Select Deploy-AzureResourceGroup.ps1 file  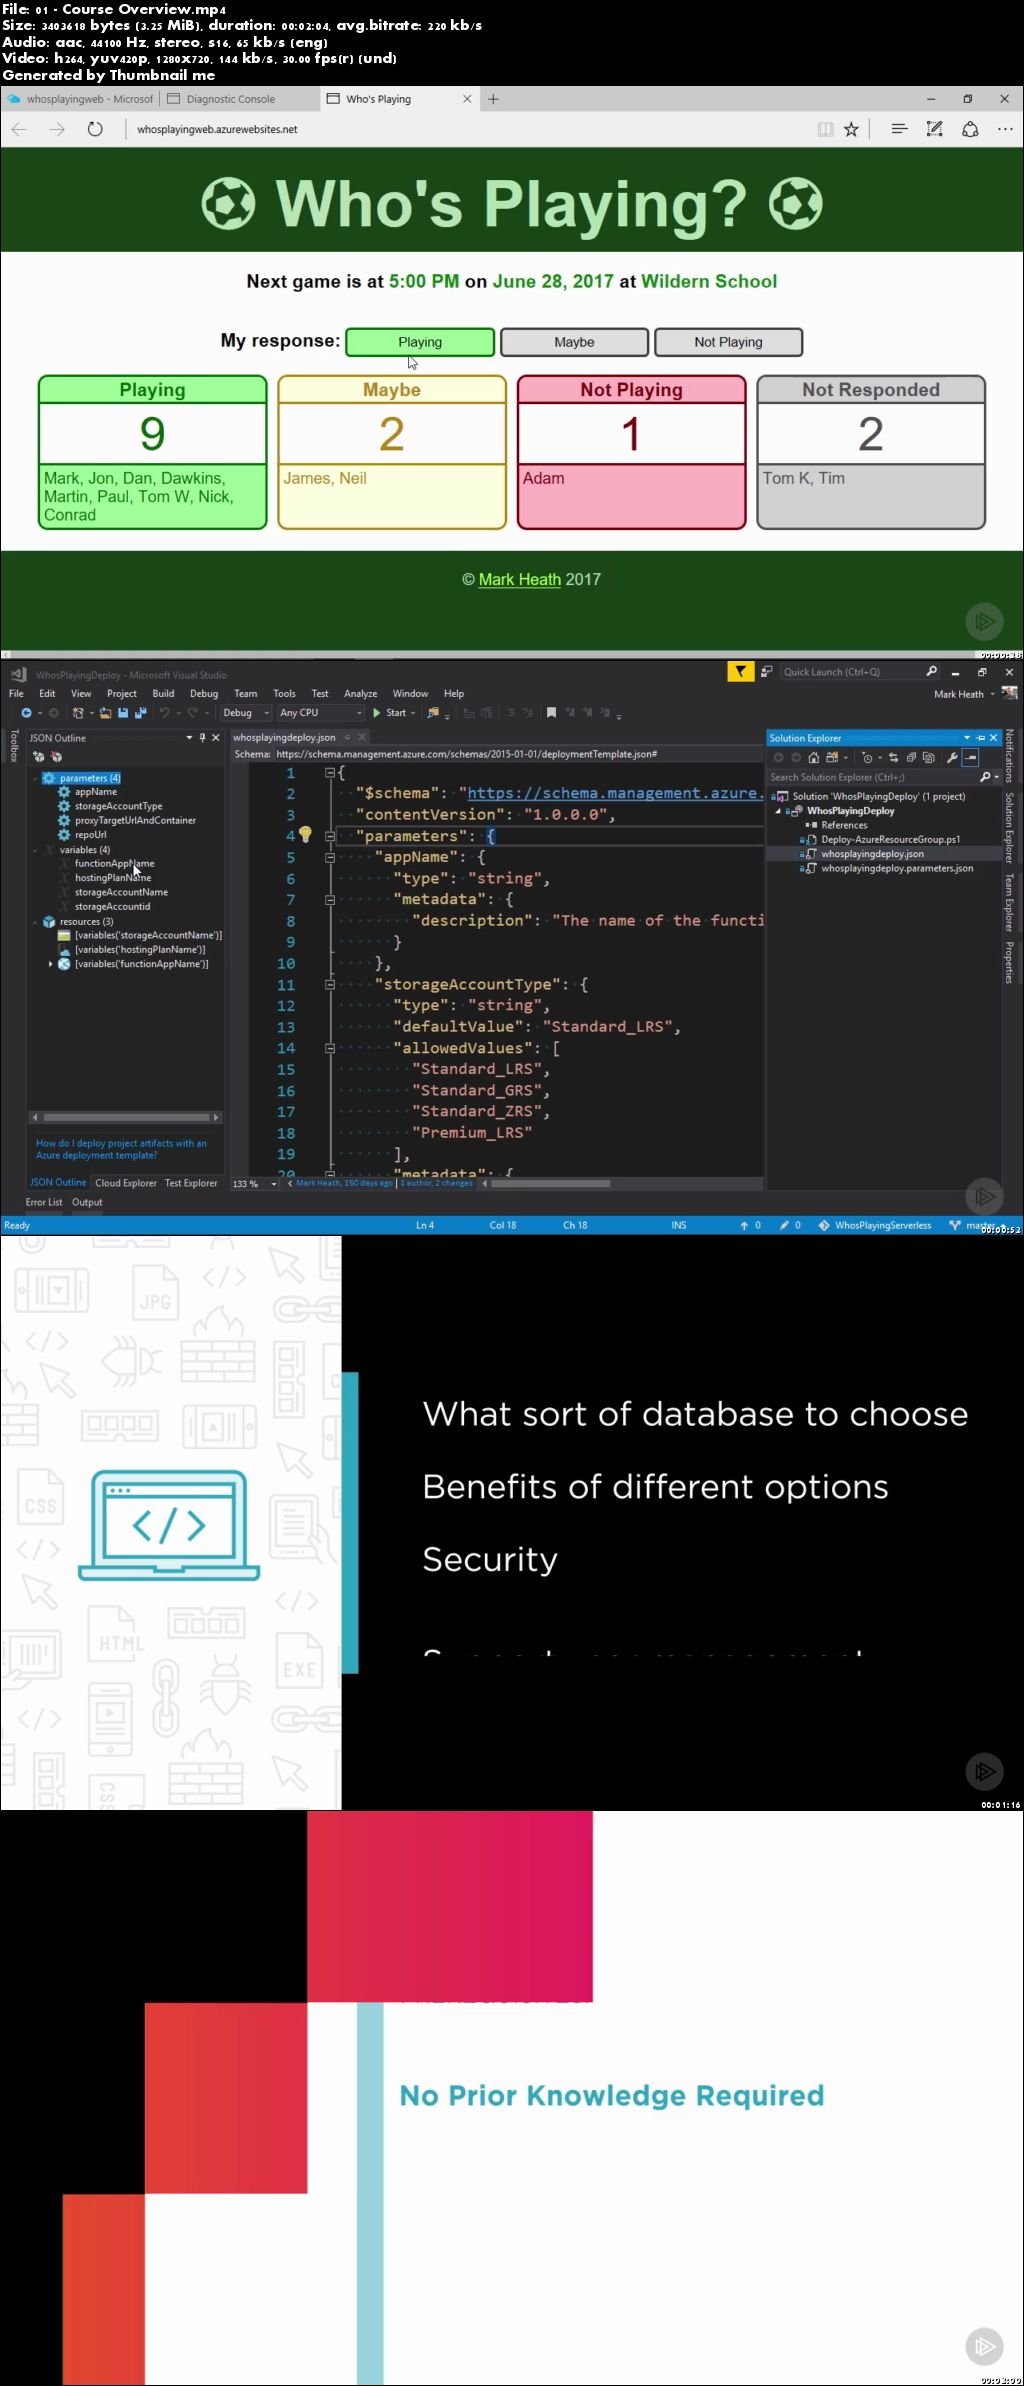click(890, 839)
